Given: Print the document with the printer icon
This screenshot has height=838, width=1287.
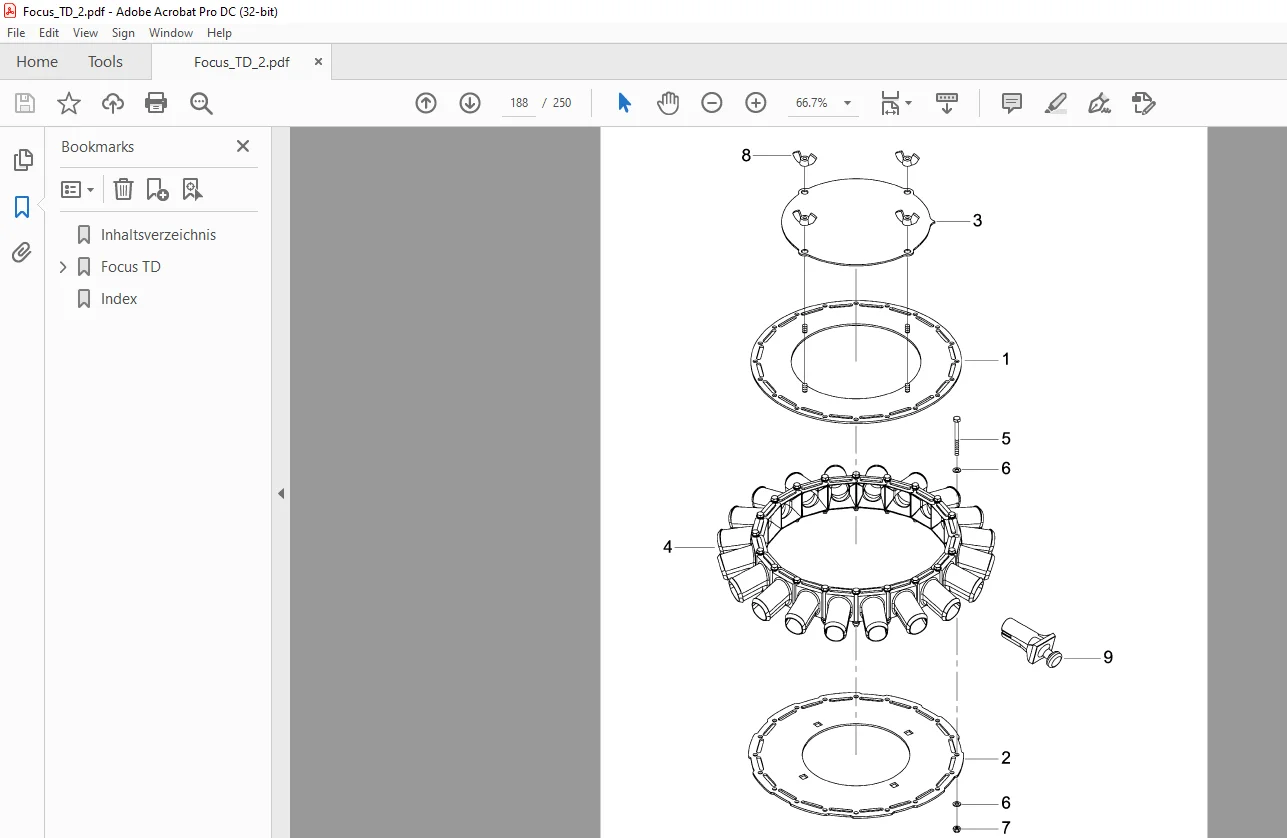Looking at the screenshot, I should click(x=156, y=103).
